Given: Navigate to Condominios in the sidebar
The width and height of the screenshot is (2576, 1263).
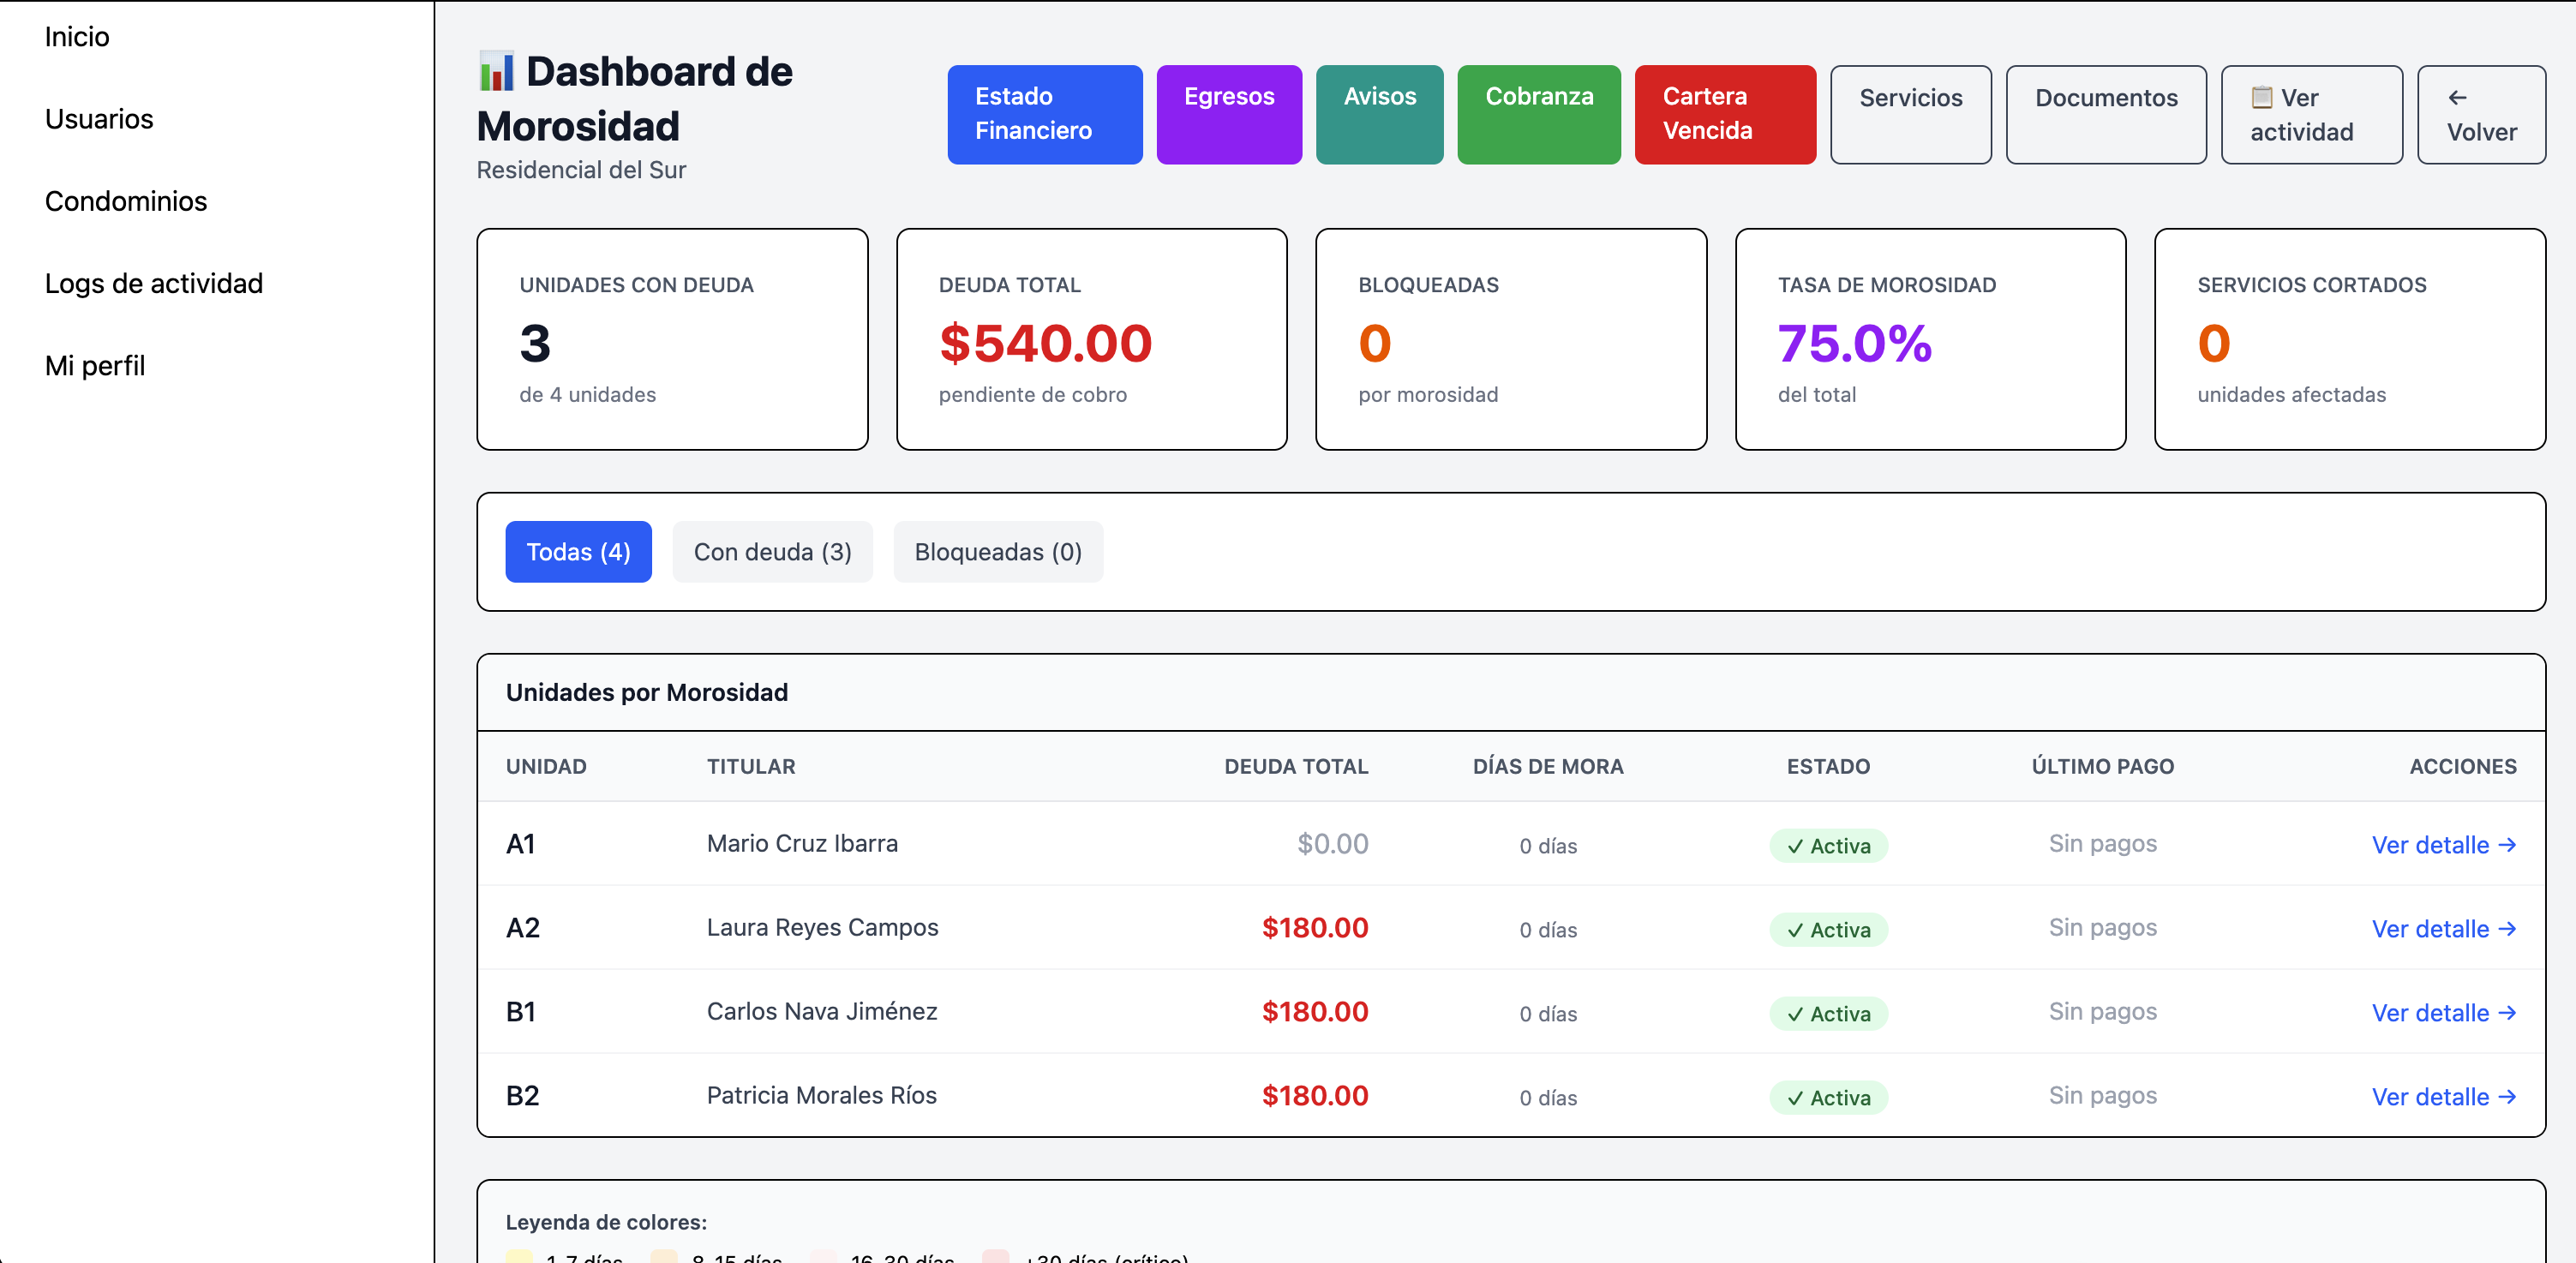Looking at the screenshot, I should 125,201.
